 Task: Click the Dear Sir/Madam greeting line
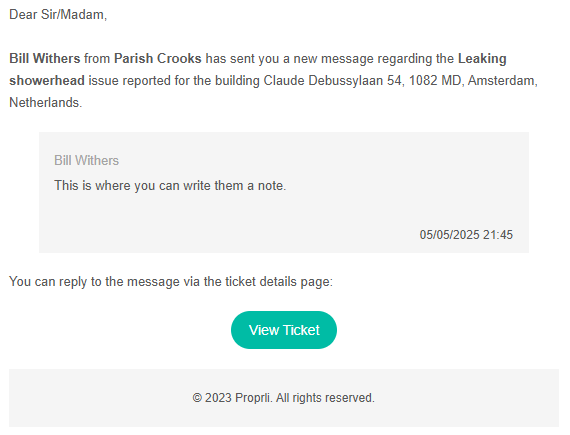click(58, 15)
